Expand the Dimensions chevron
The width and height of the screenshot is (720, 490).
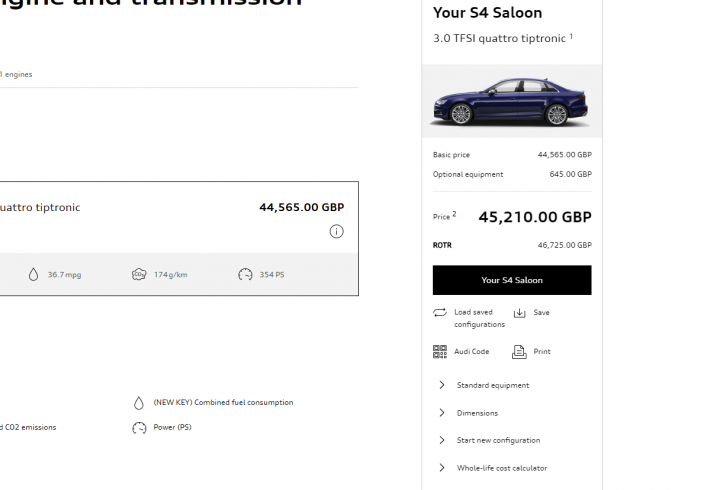pos(442,413)
